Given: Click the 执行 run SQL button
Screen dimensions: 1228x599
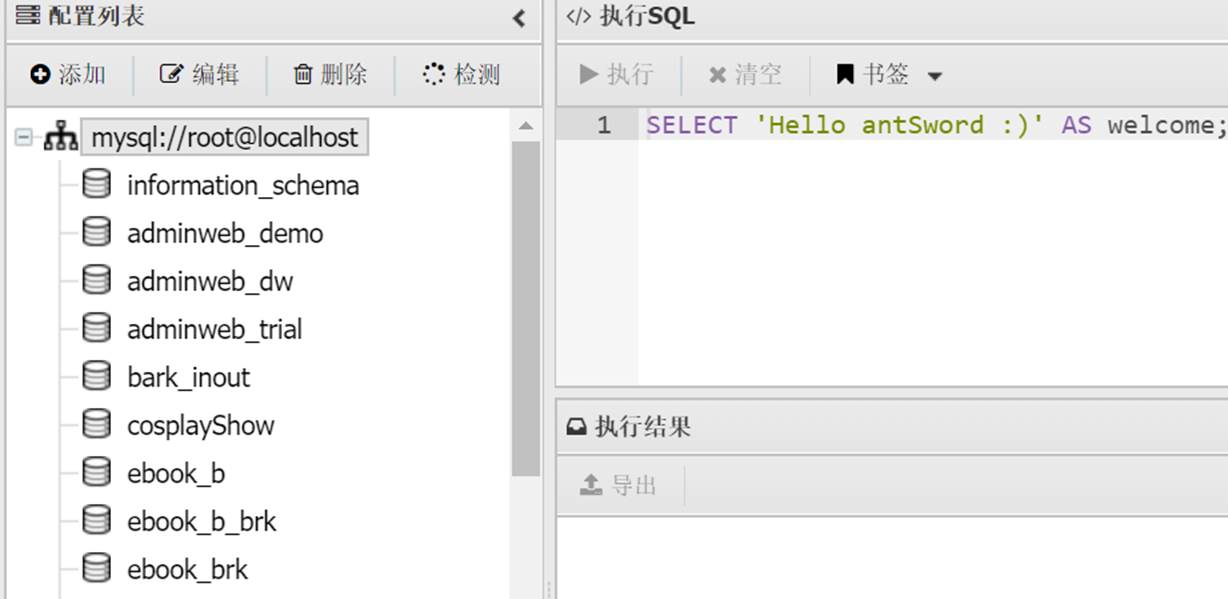Looking at the screenshot, I should pos(616,74).
